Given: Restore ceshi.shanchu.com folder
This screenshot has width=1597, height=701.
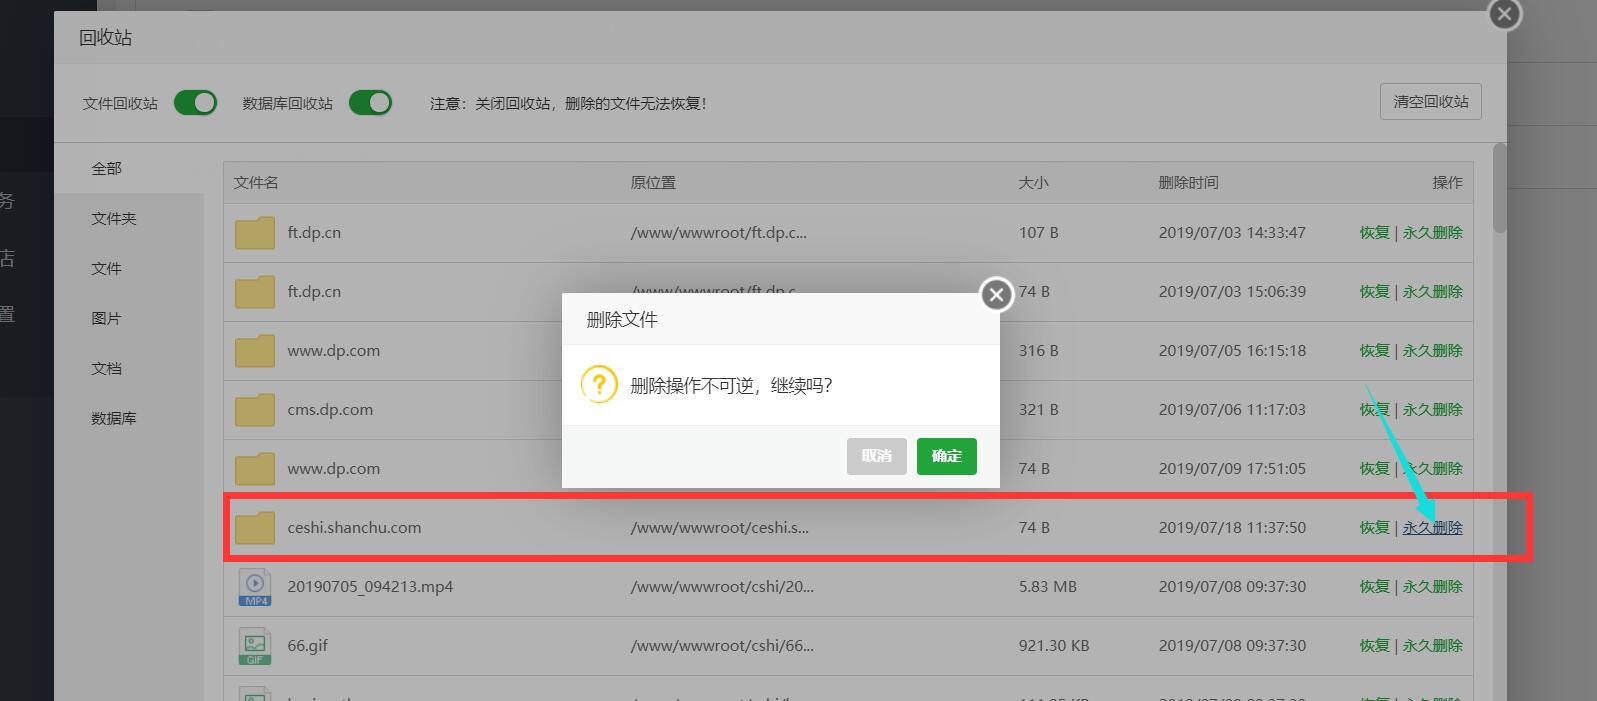Looking at the screenshot, I should [1374, 527].
